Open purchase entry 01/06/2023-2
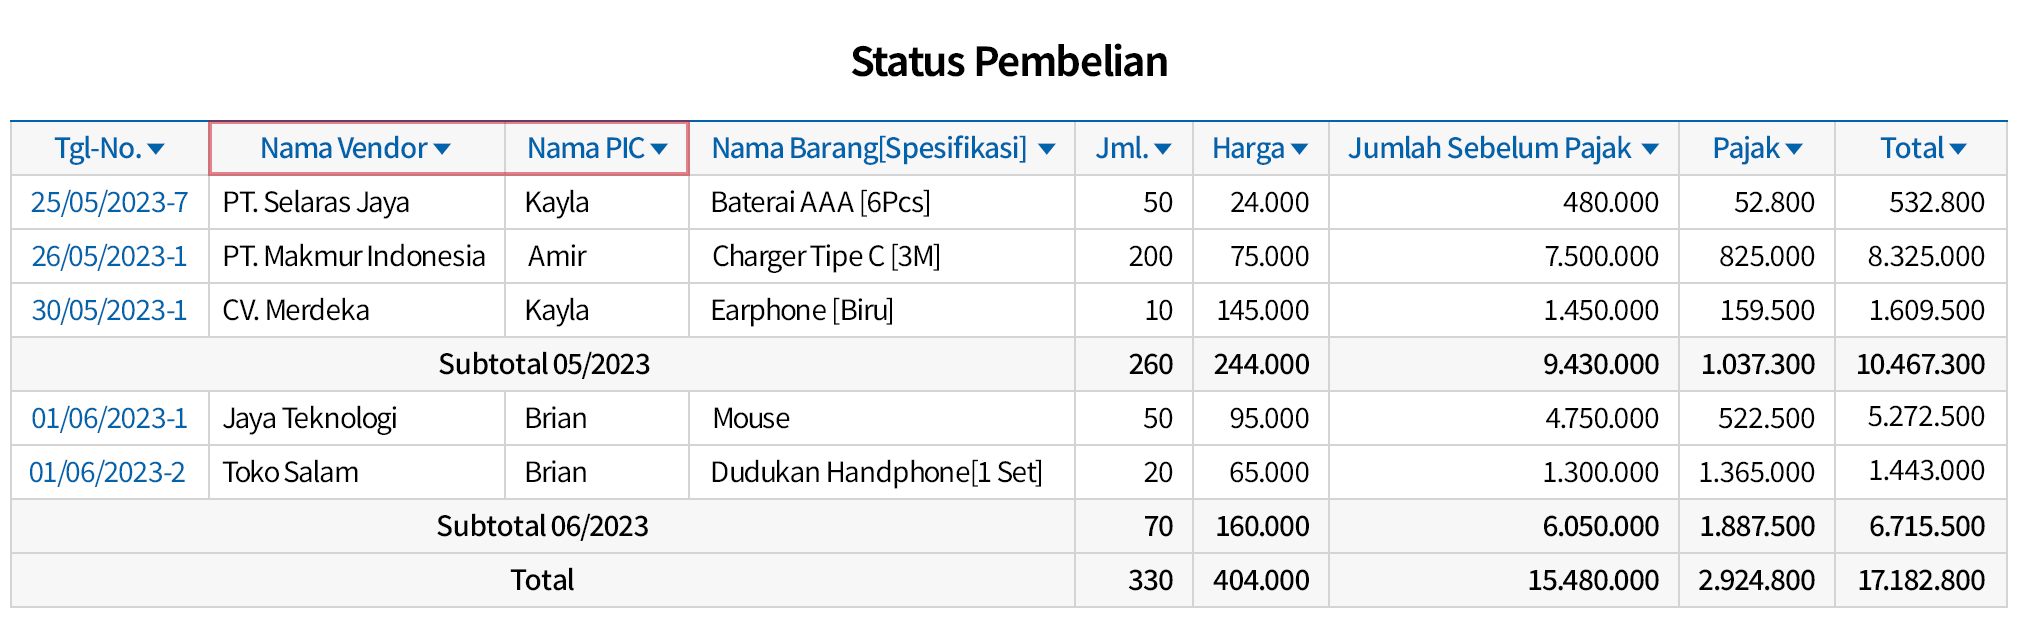 pos(108,473)
